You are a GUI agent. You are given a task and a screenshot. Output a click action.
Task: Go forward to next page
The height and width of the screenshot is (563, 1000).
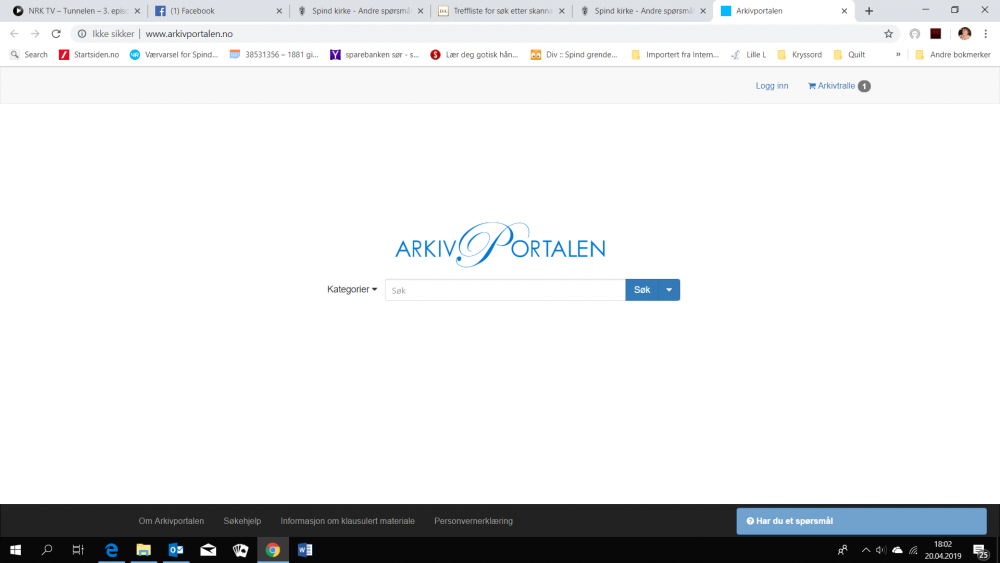pos(35,34)
